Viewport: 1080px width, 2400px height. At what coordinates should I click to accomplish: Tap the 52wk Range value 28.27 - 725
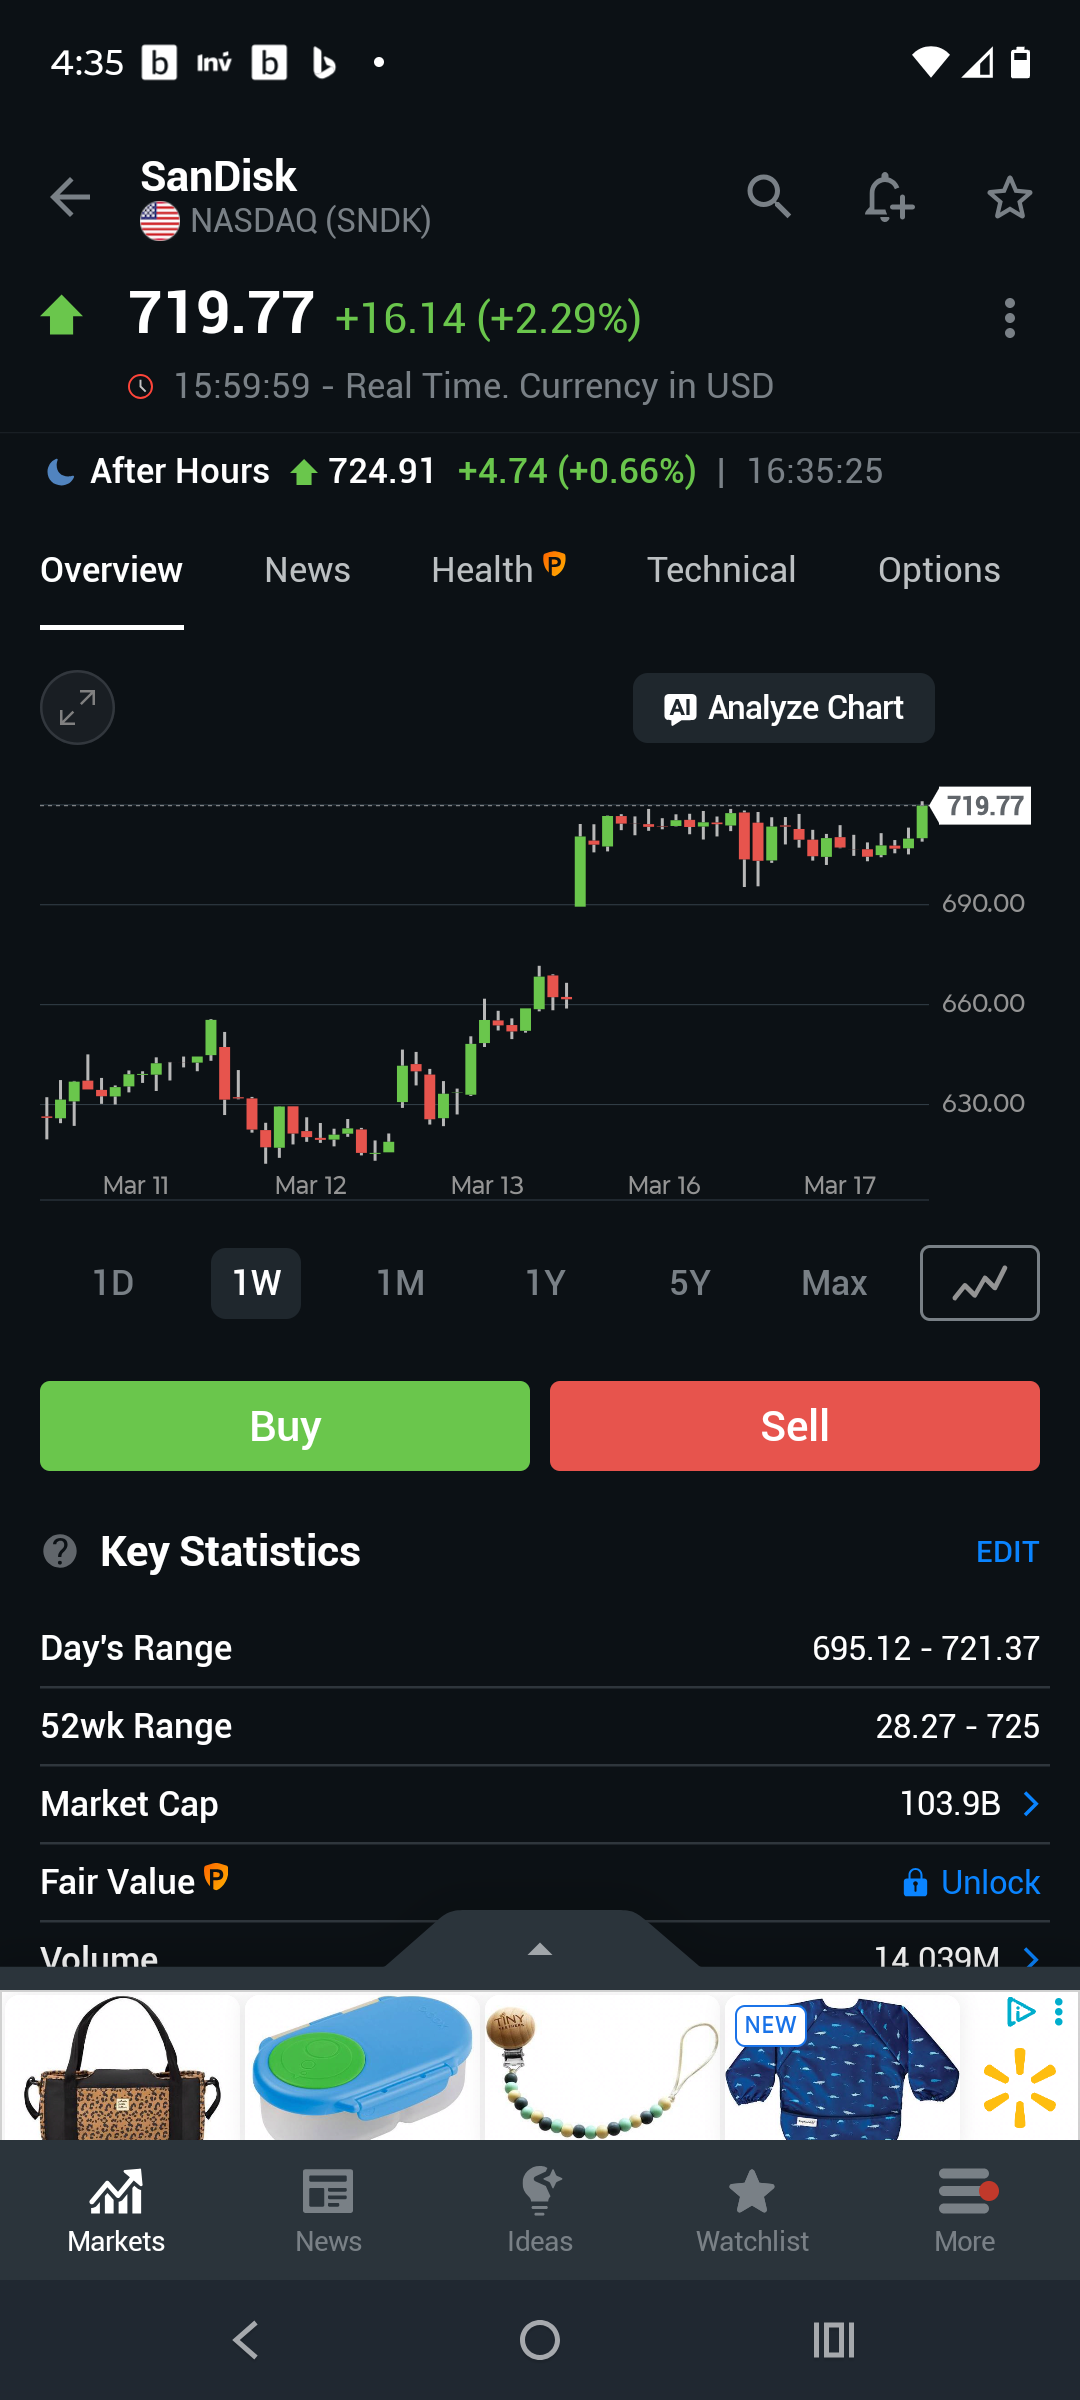coord(958,1726)
